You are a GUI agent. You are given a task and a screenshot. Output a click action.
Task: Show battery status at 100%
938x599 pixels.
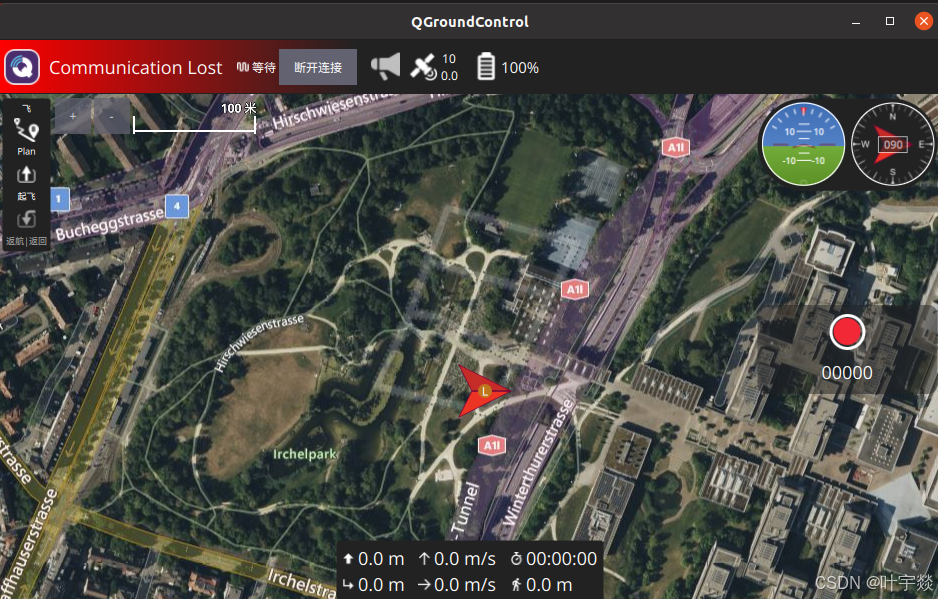pyautogui.click(x=507, y=67)
